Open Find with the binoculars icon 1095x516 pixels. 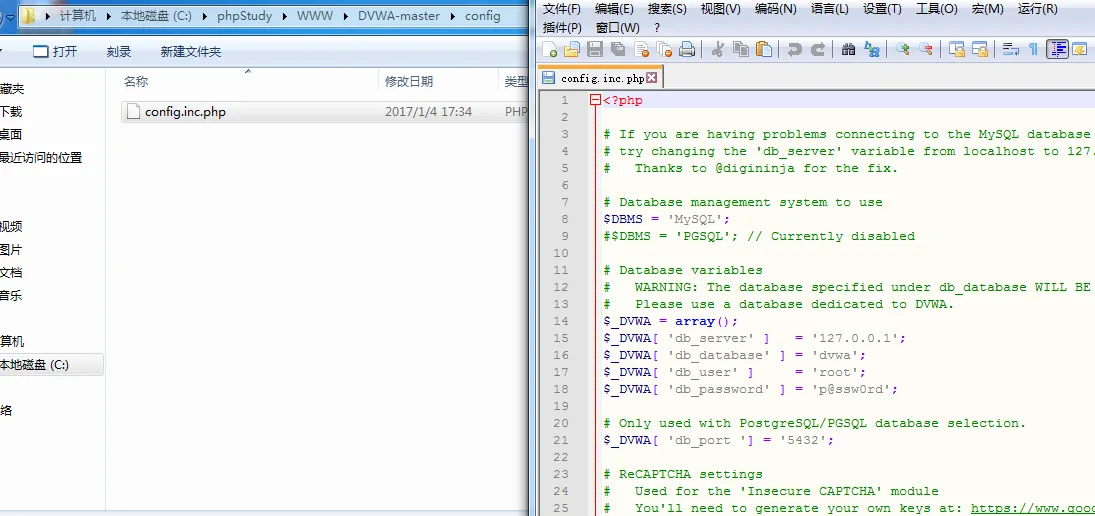point(848,49)
